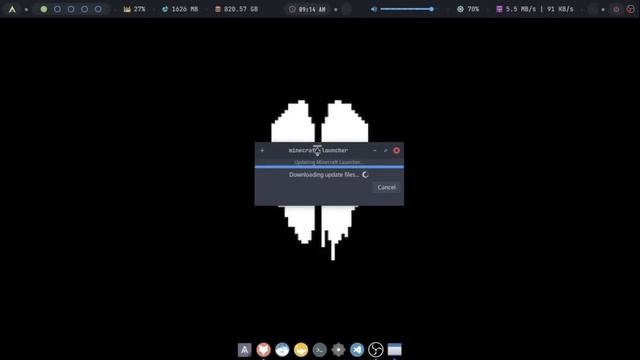Viewport: 640px width, 360px height.
Task: Click the 'Downloading update files...' status text
Action: click(x=324, y=175)
